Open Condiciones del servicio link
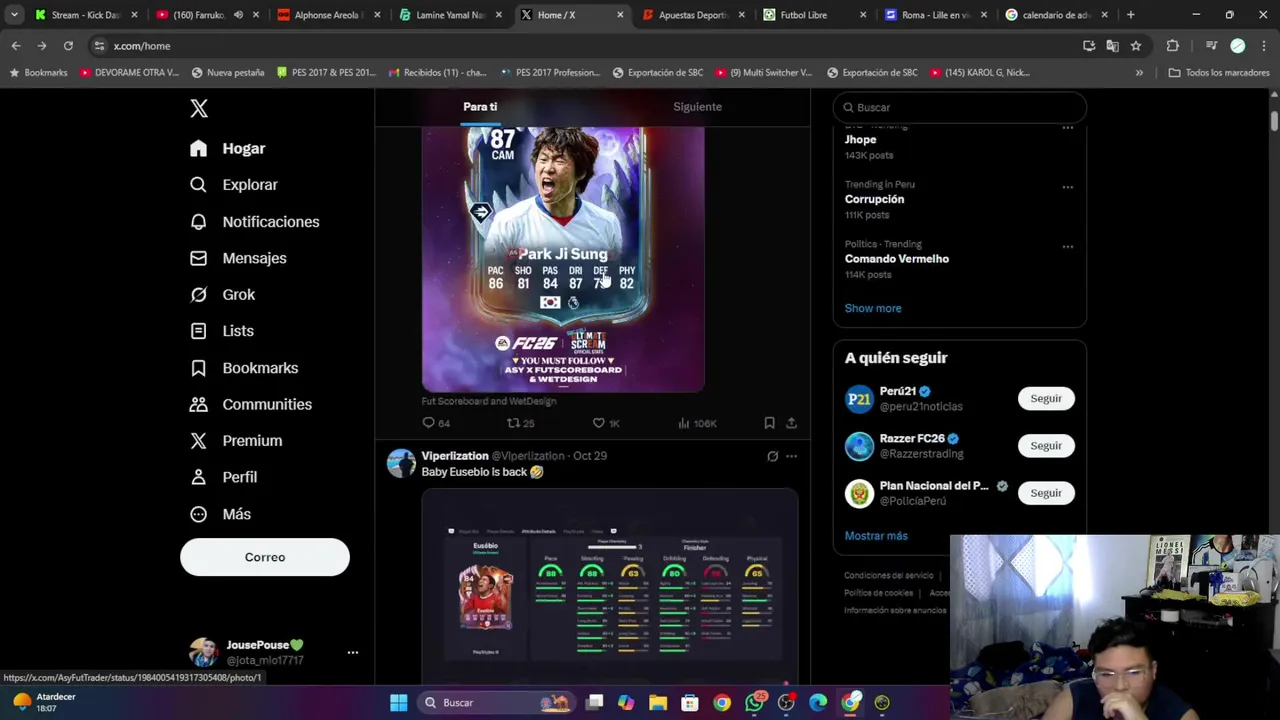The image size is (1280, 720). 889,576
